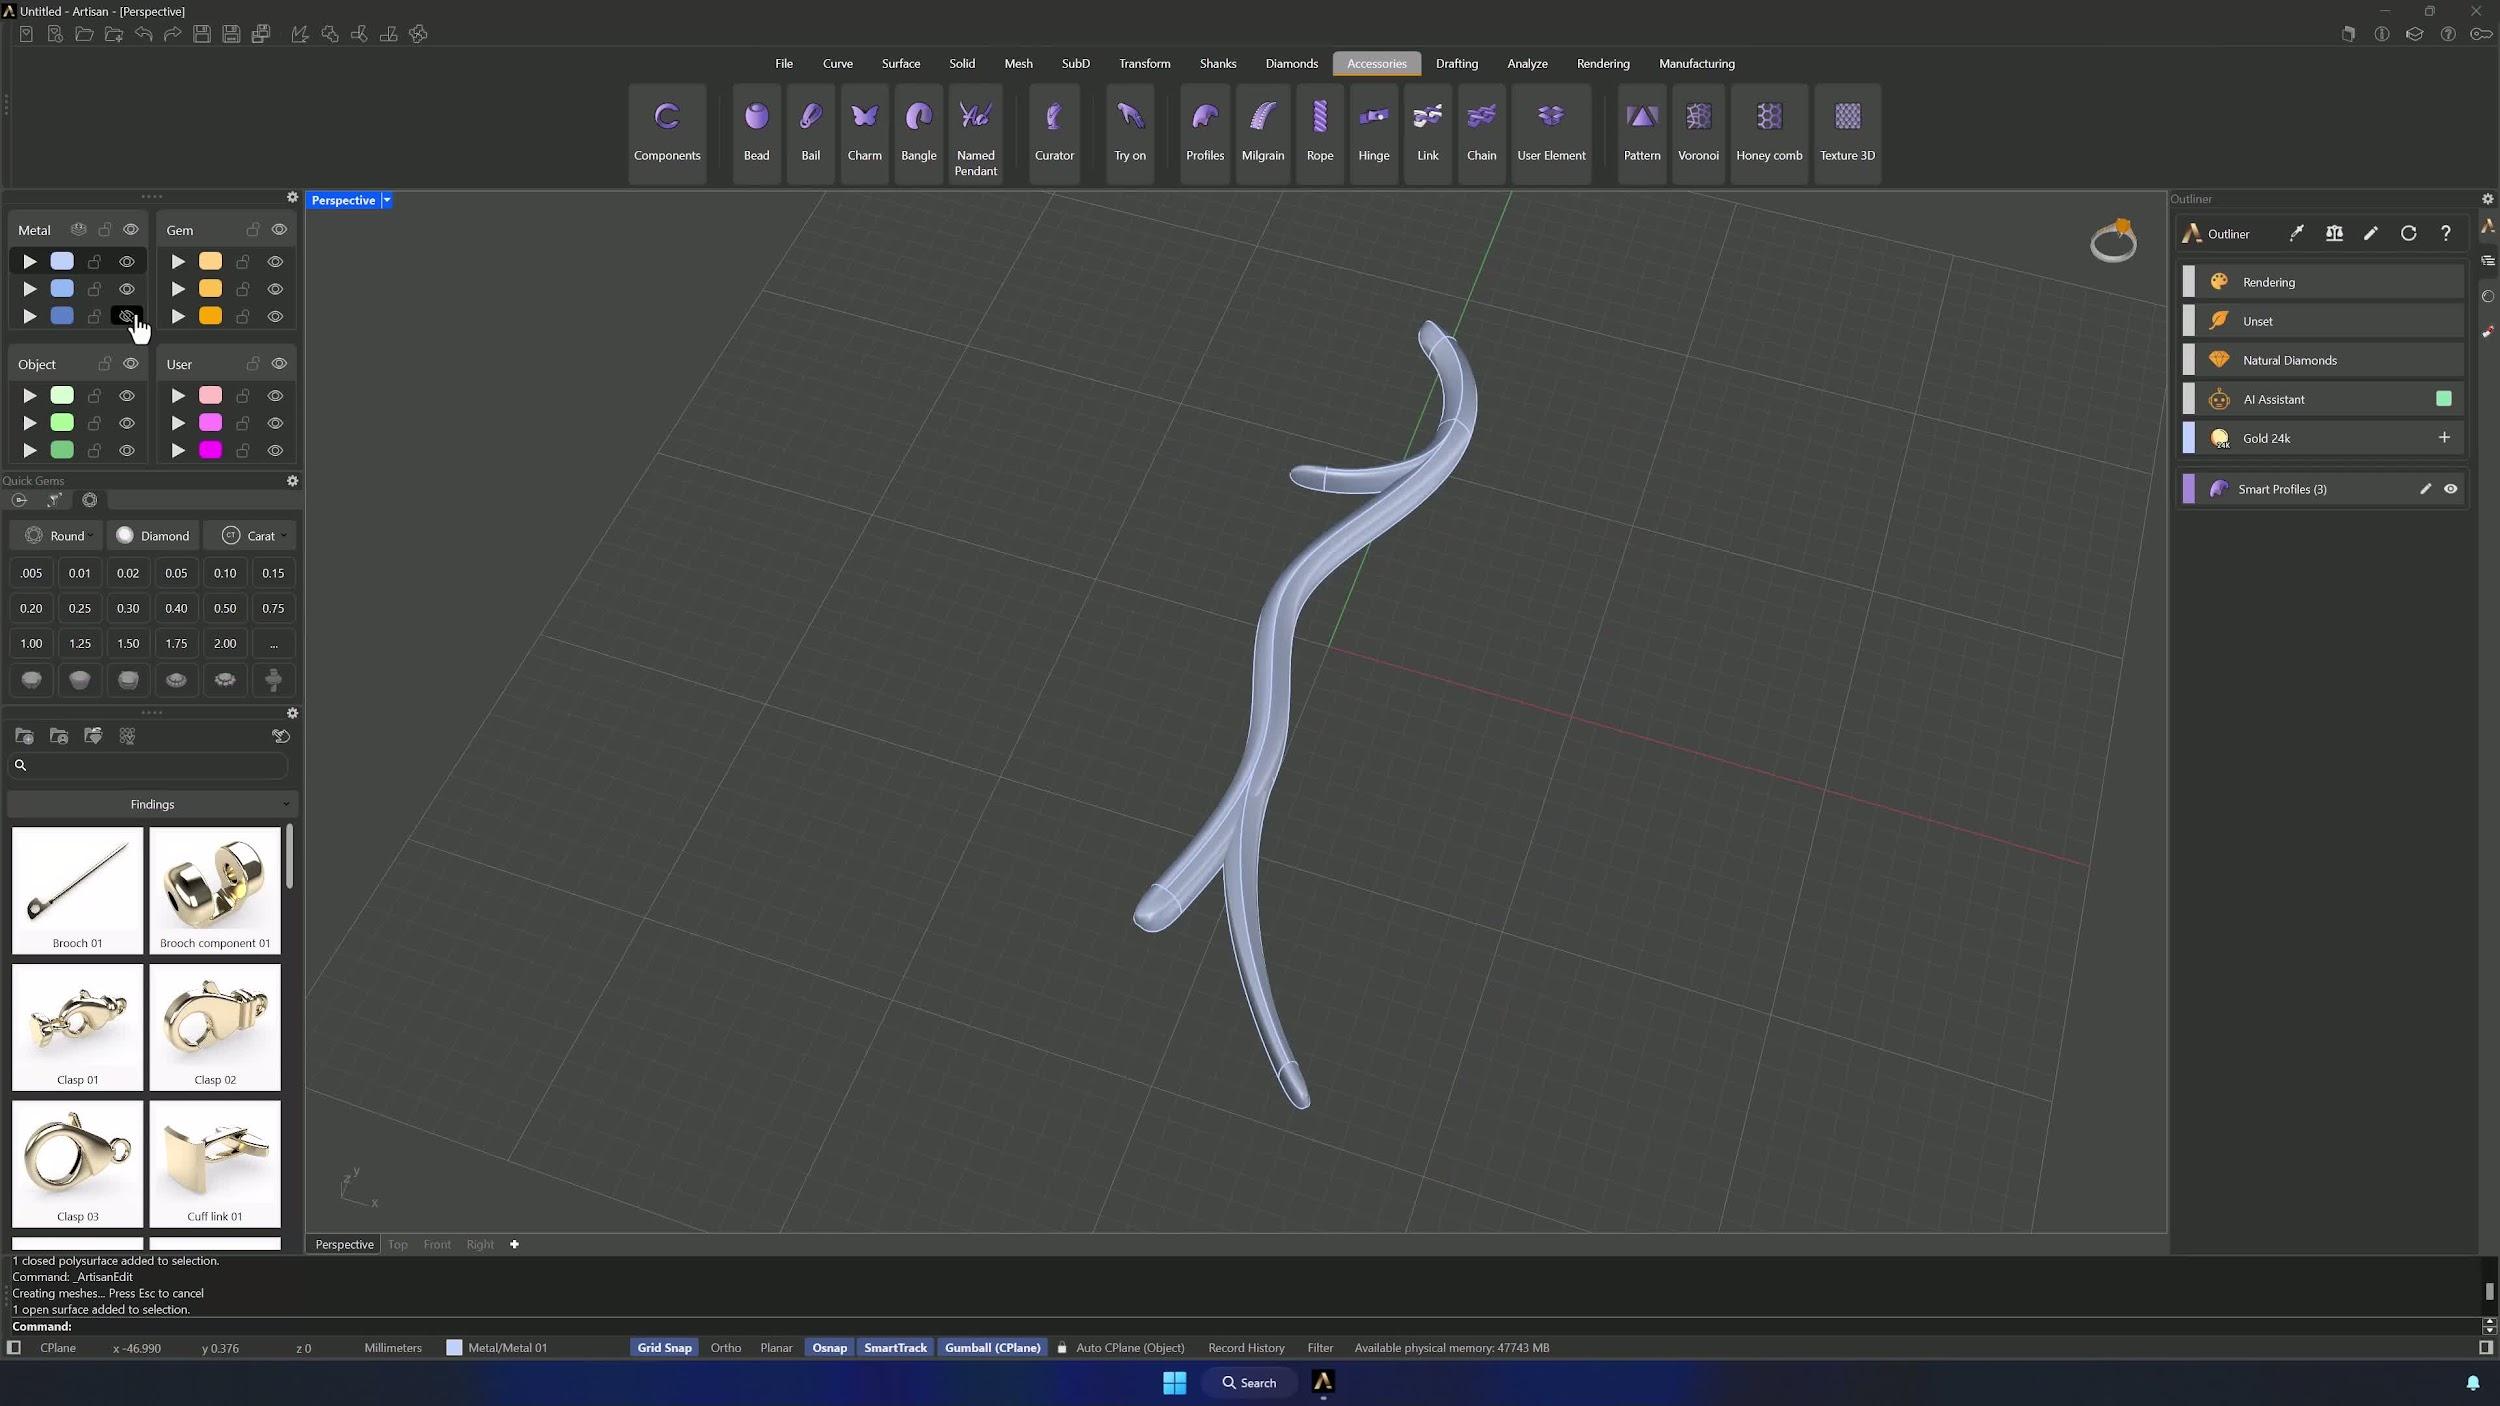Switch to the Front viewport tab
This screenshot has height=1406, width=2500.
[437, 1244]
